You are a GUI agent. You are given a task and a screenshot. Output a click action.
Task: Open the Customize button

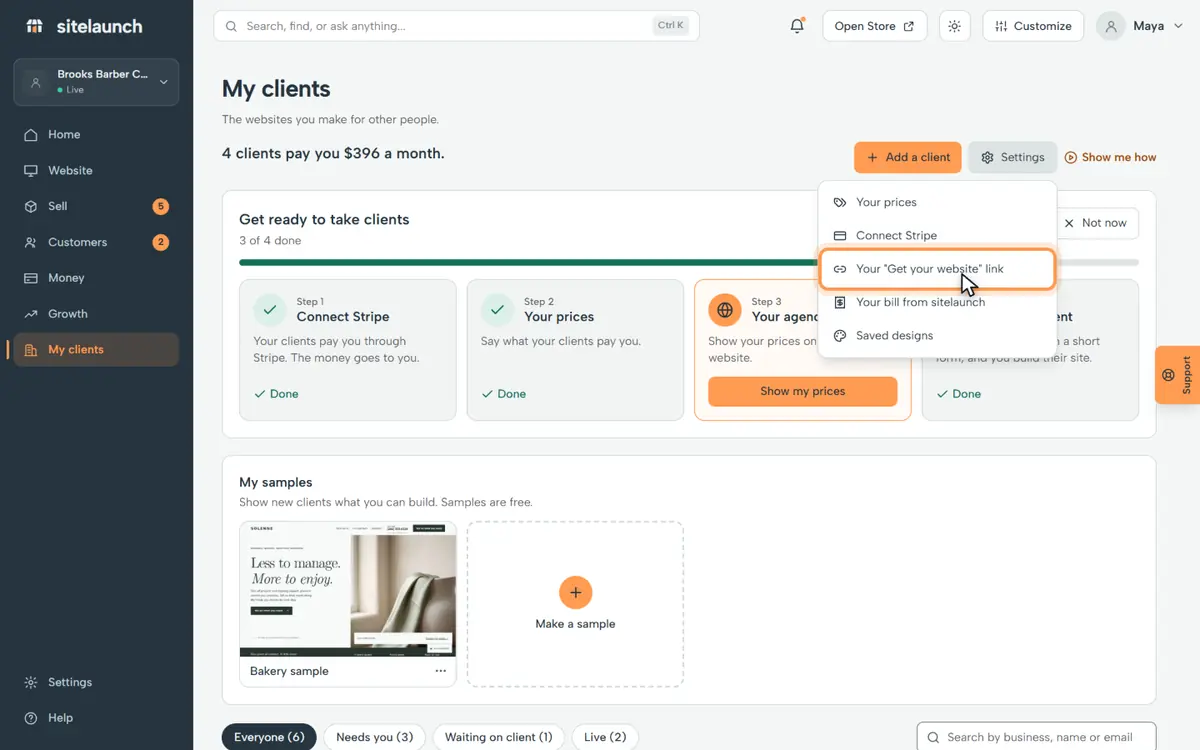[x=1033, y=26]
